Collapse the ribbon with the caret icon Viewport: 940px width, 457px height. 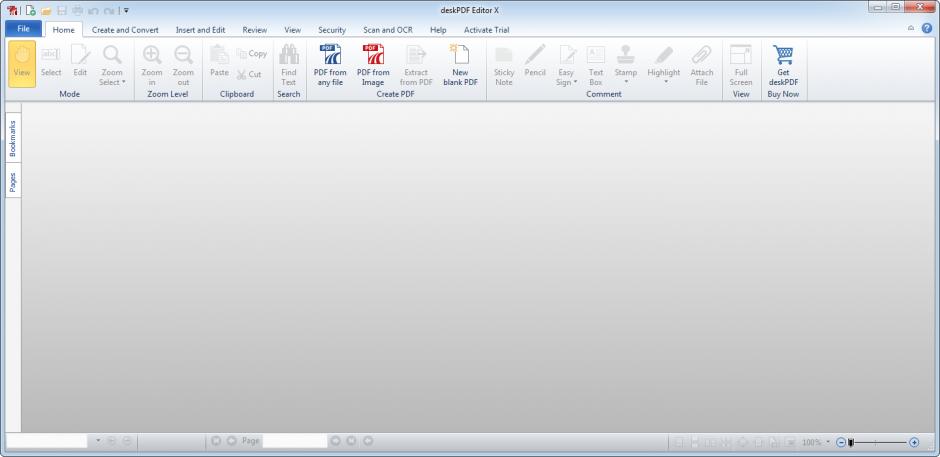point(911,28)
